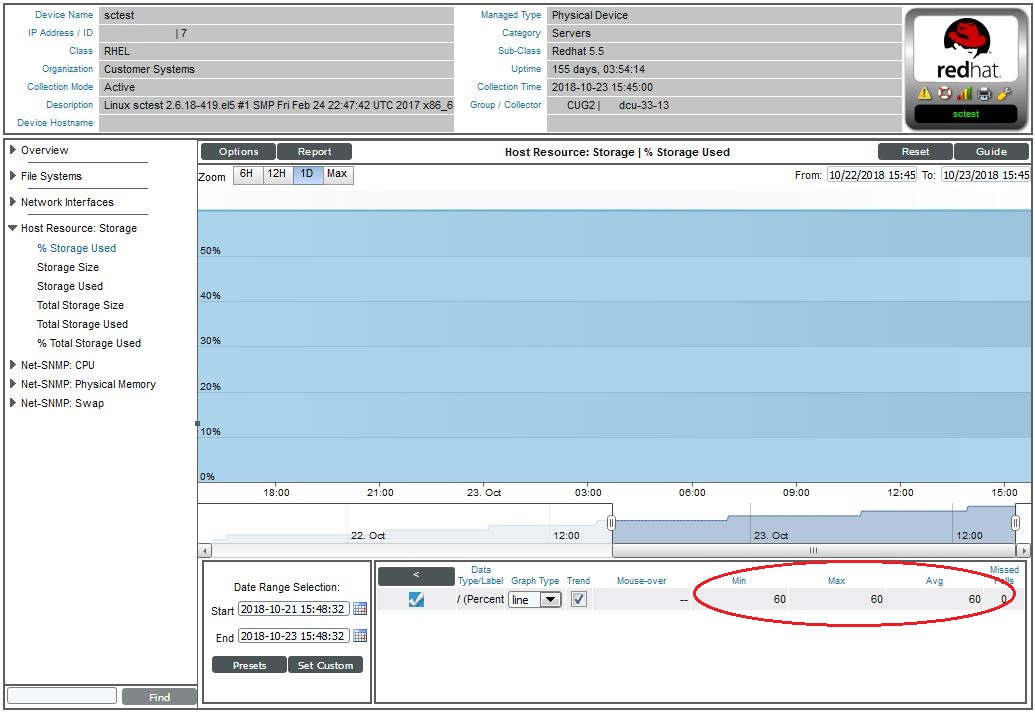
Task: Click the bar chart performance icon
Action: tap(964, 93)
